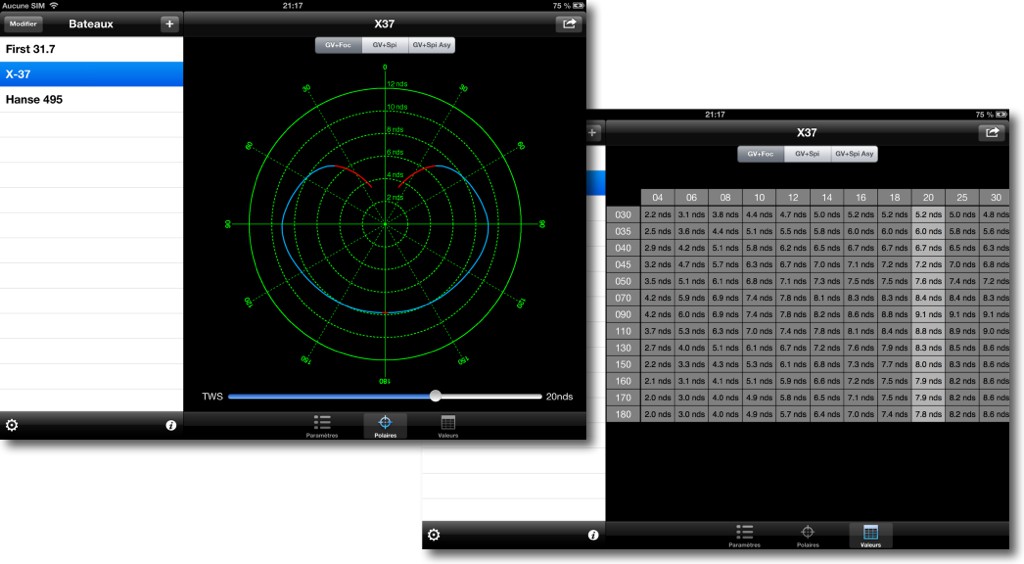
Task: Open Polaires tab in values window
Action: 808,536
